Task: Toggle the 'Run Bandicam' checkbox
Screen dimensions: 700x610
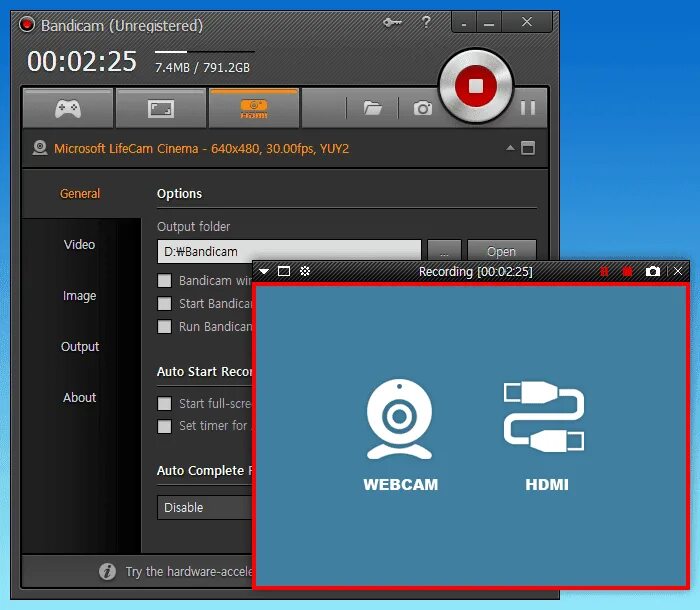Action: [x=164, y=326]
